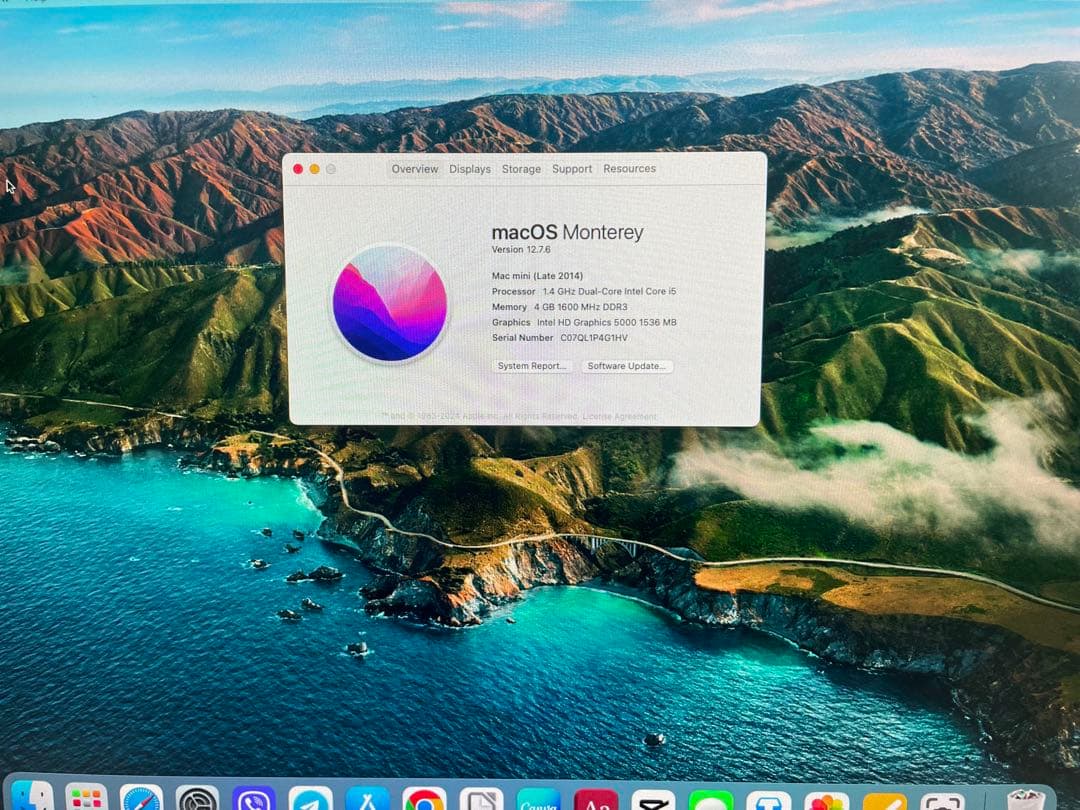Switch to the Displays tab
The height and width of the screenshot is (810, 1080).
click(x=470, y=169)
